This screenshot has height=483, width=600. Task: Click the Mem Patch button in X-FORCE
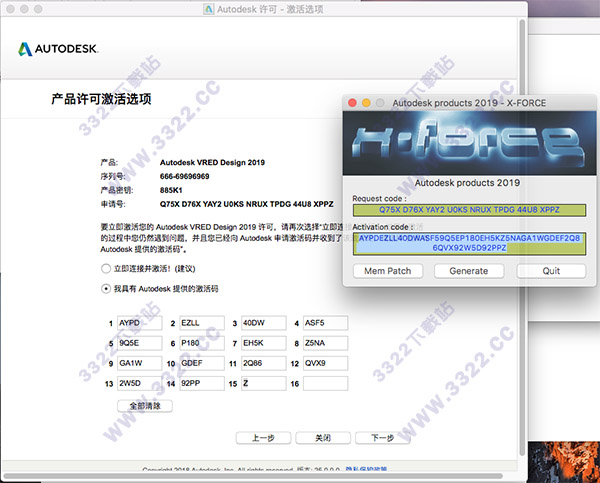(388, 271)
